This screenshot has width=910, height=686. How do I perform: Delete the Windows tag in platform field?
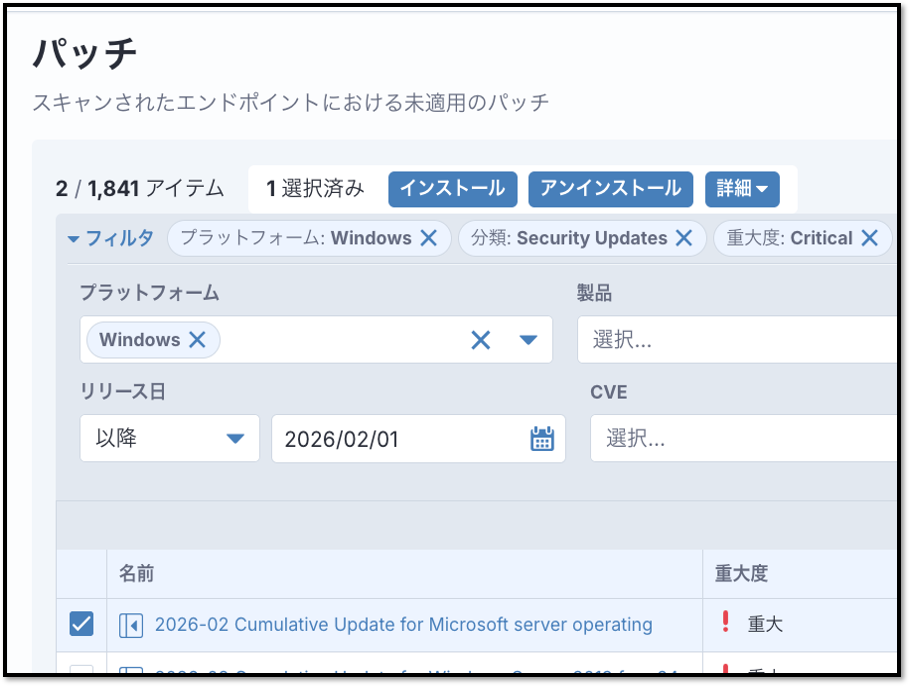coord(197,340)
